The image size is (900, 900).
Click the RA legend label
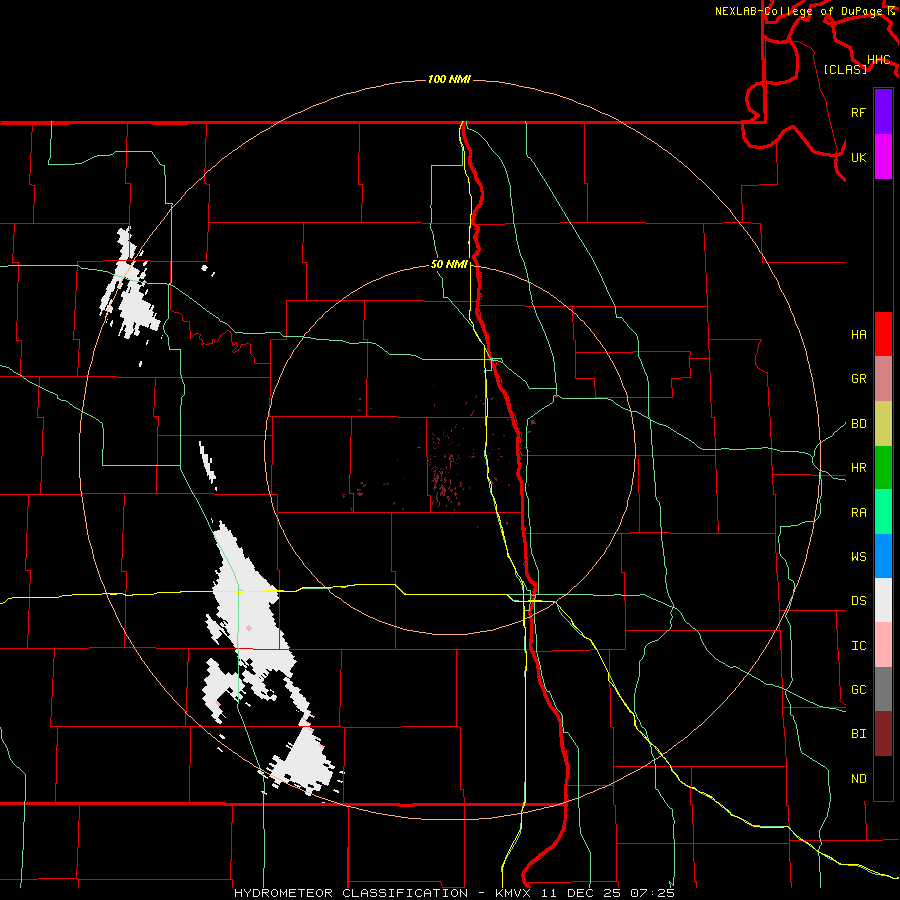859,513
